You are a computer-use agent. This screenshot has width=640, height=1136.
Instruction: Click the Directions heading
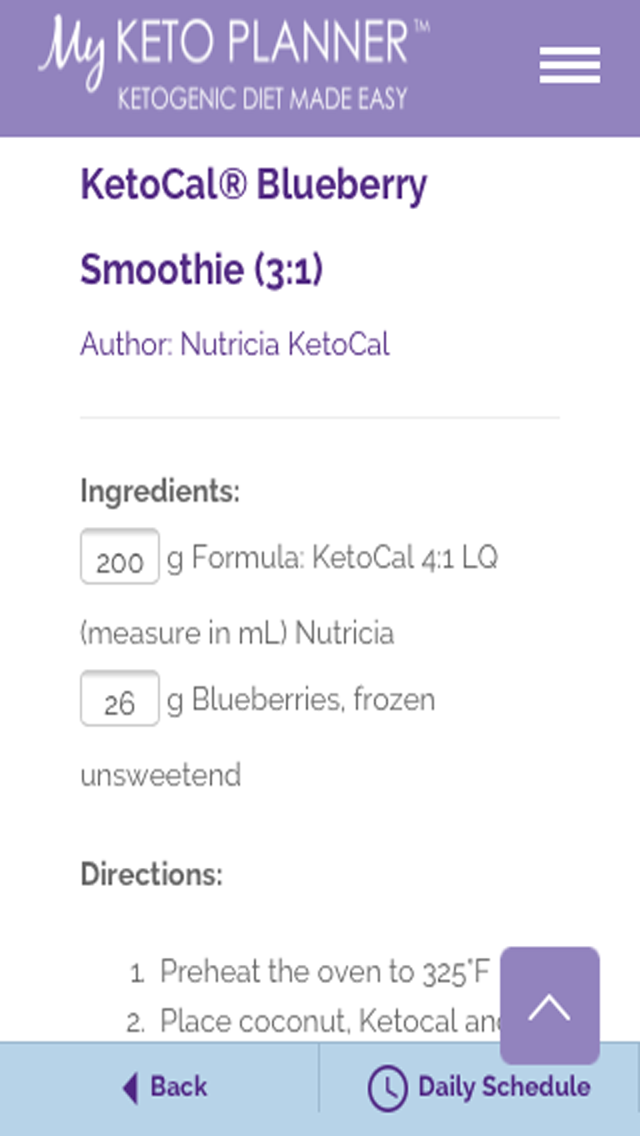pos(151,874)
